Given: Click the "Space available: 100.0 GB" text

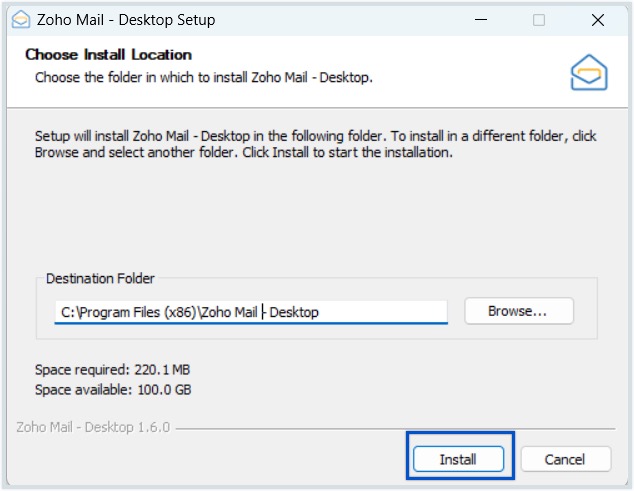Looking at the screenshot, I should 113,389.
